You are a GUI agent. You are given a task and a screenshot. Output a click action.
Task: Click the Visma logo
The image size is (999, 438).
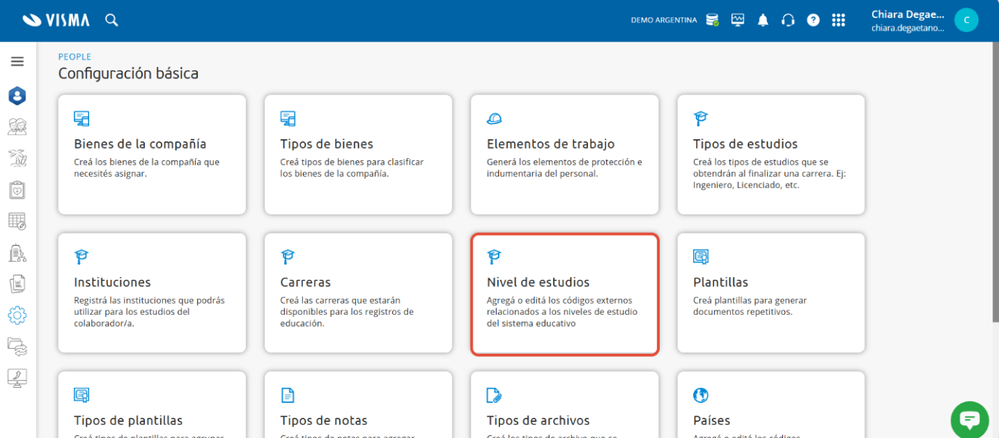click(56, 20)
